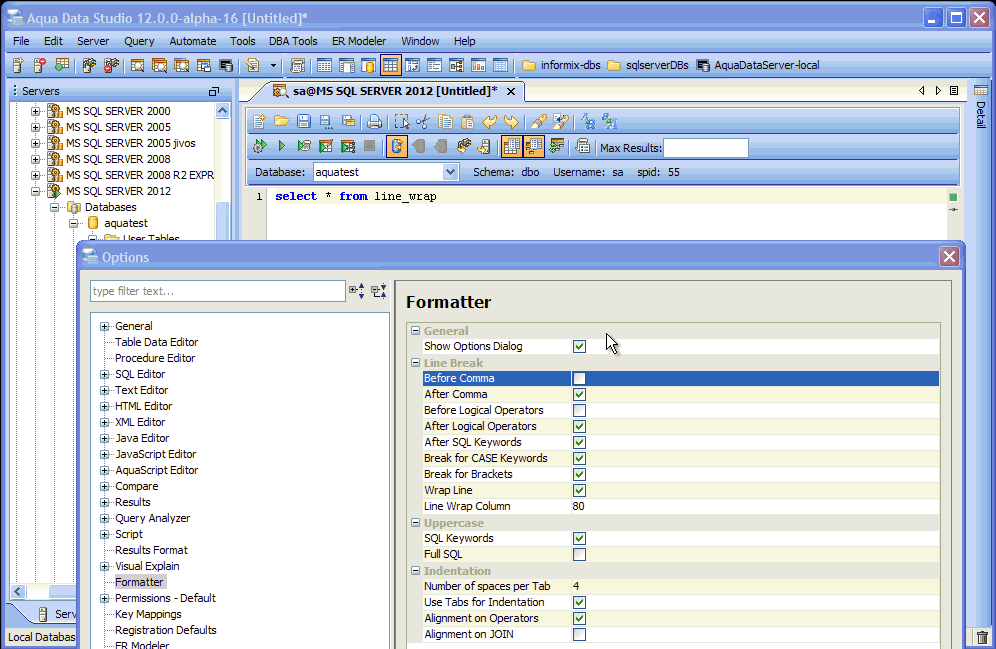Image resolution: width=996 pixels, height=649 pixels.
Task: Click the collapse all icon in Options dialog
Action: pyautogui.click(x=379, y=291)
